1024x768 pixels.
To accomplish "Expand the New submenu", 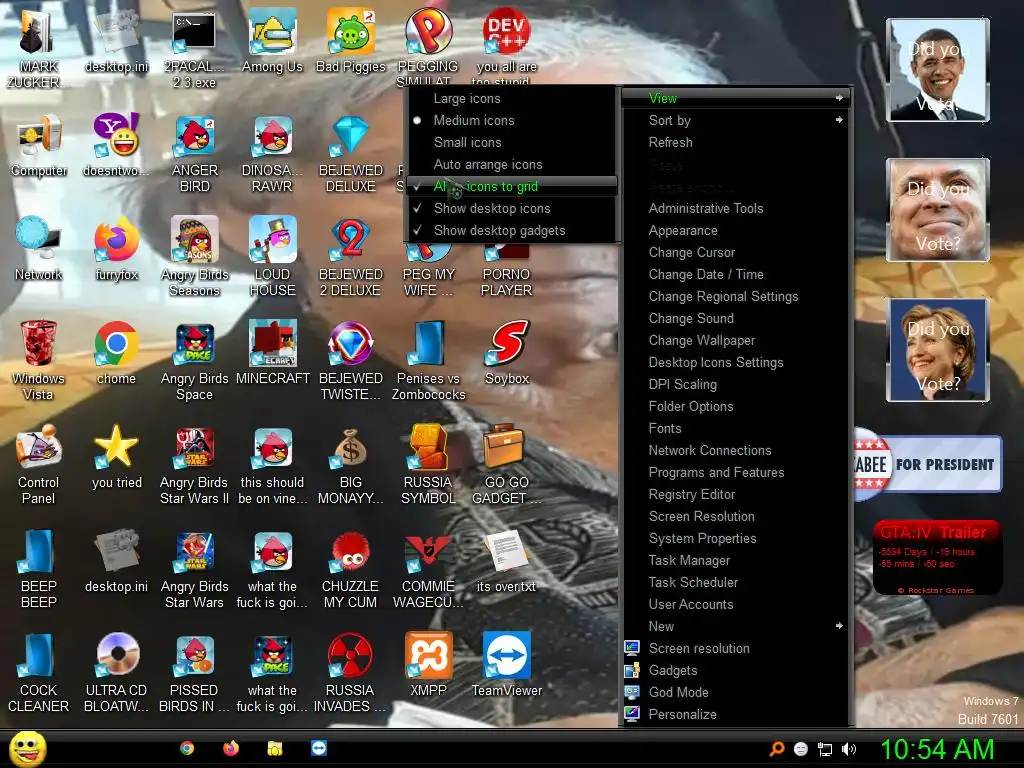I will coord(735,626).
